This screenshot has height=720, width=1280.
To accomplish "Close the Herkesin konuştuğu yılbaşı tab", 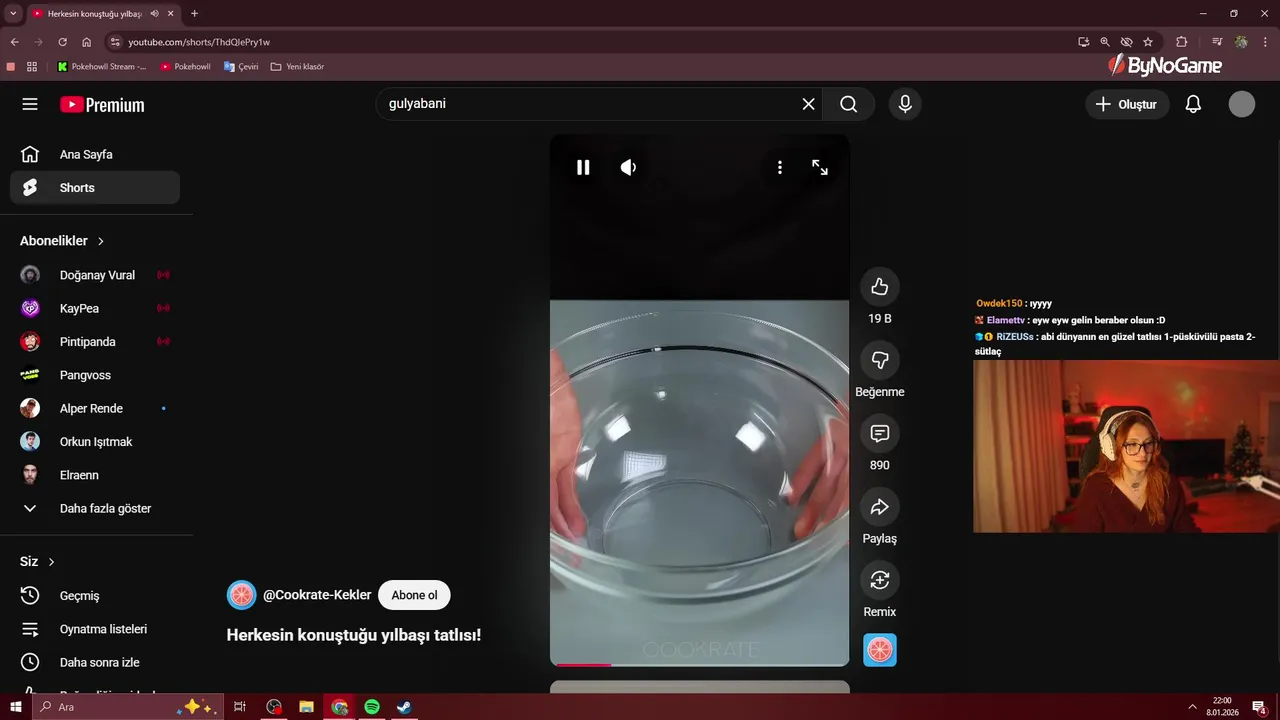I will click(171, 14).
